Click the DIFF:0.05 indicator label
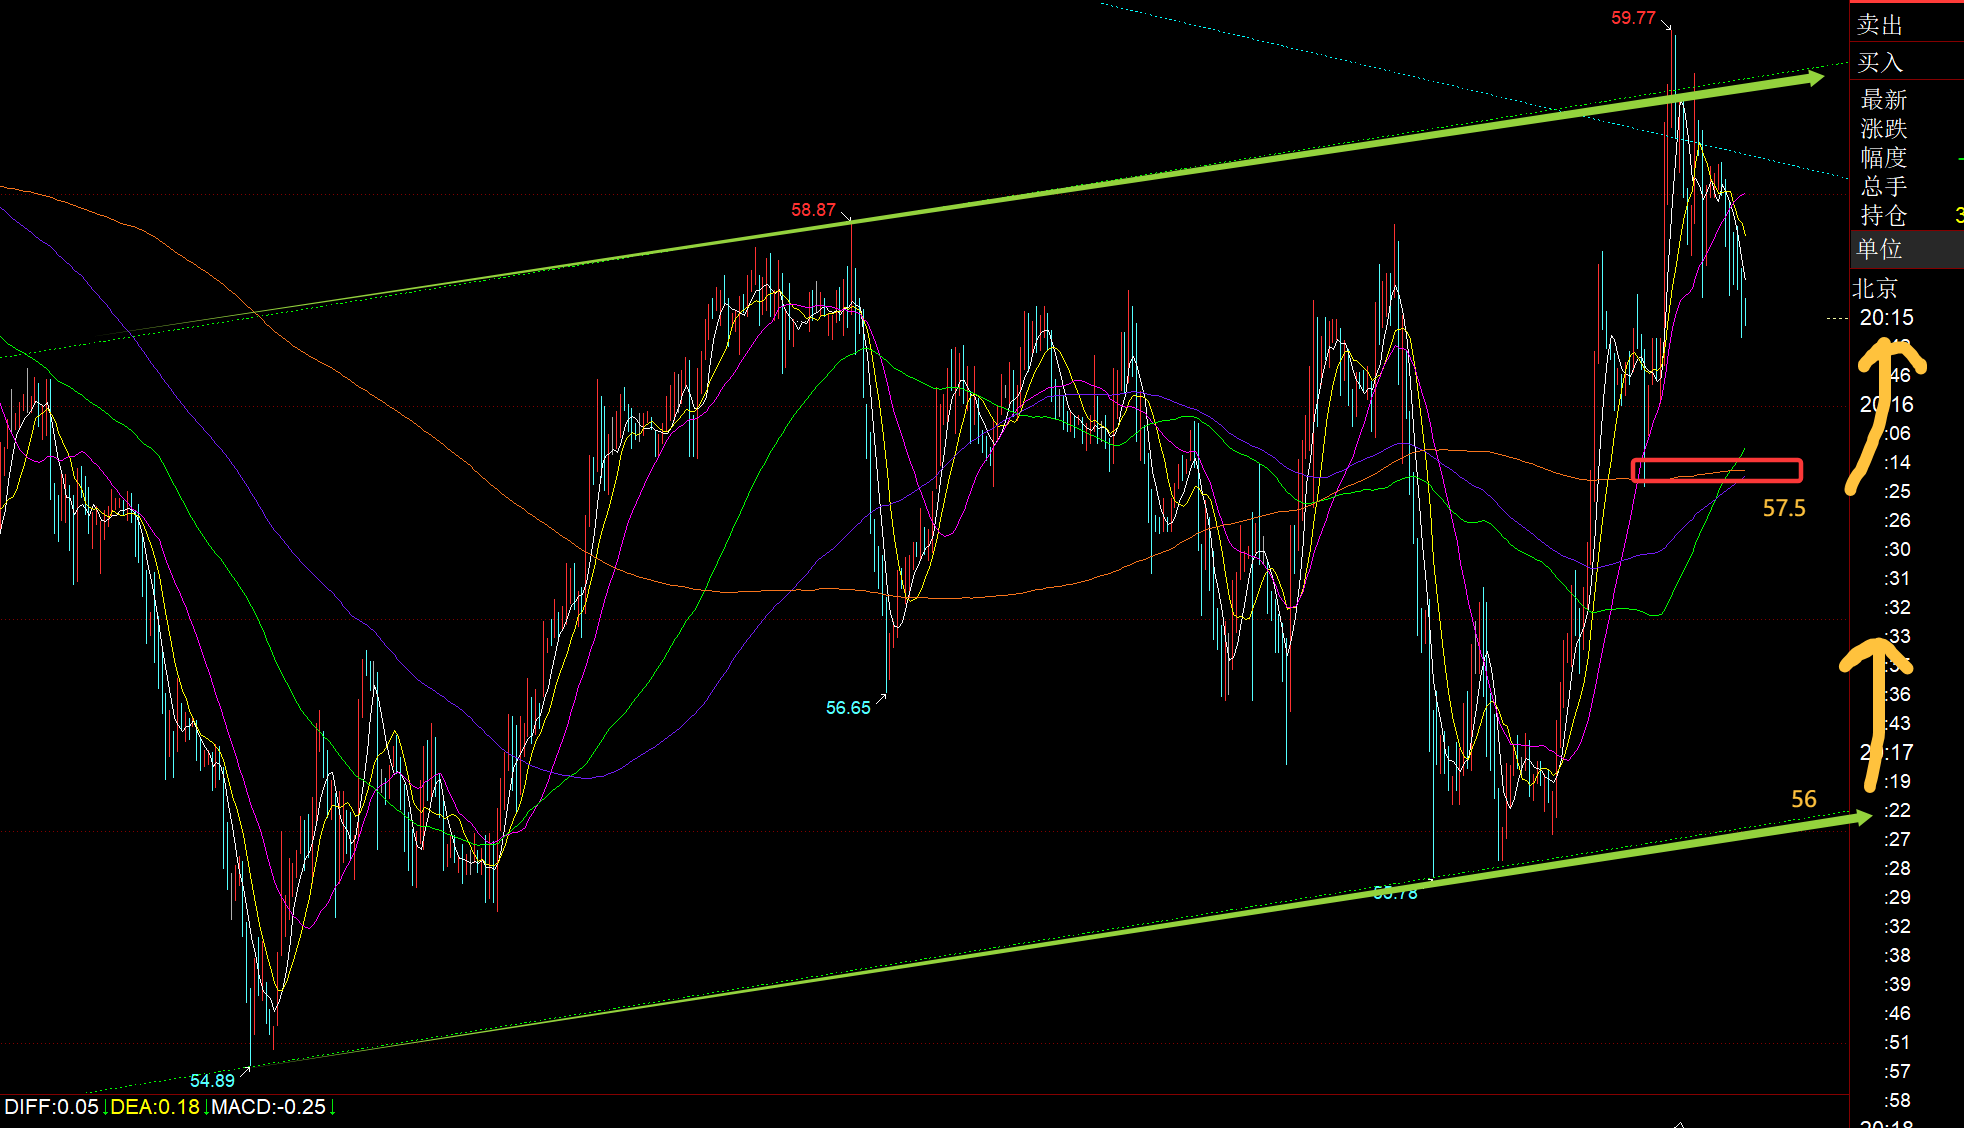The image size is (1964, 1128). (51, 1107)
